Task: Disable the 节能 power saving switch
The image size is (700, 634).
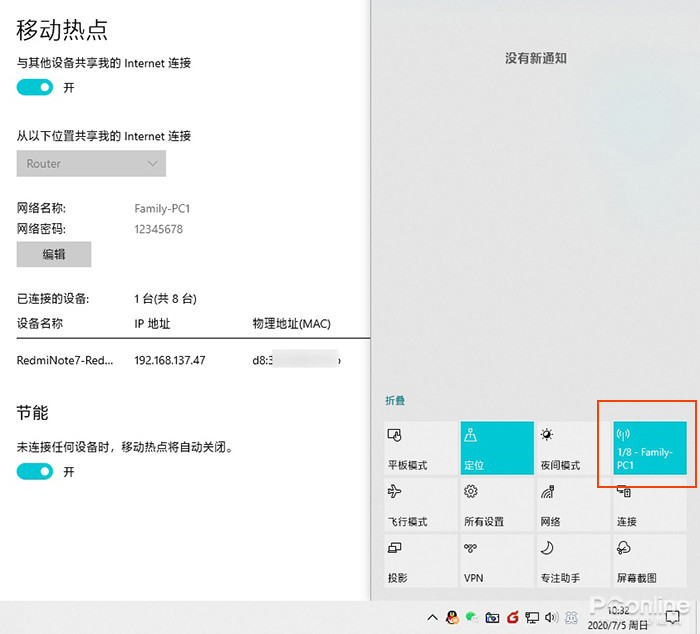Action: [35, 471]
